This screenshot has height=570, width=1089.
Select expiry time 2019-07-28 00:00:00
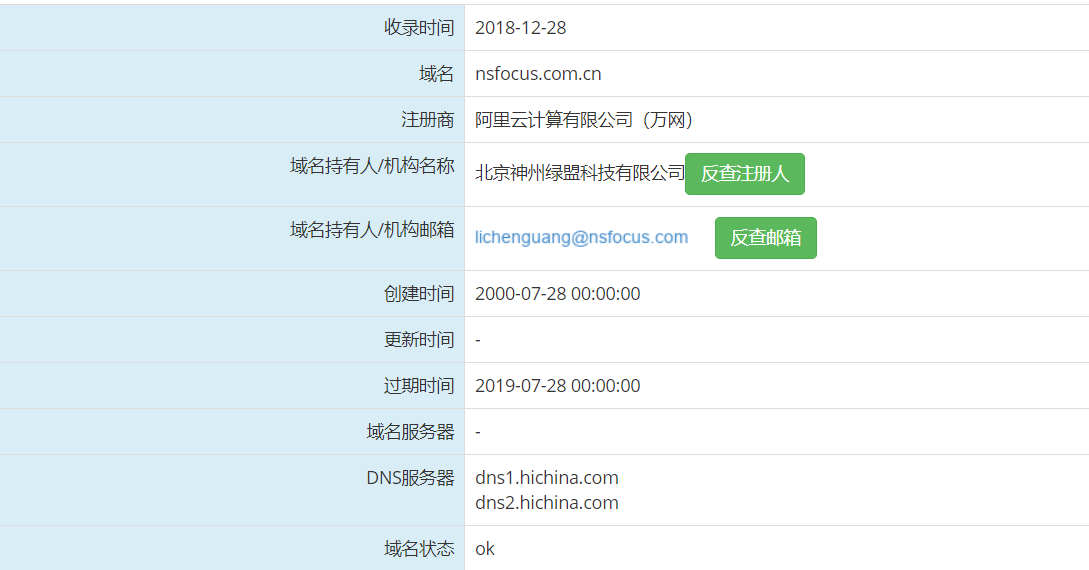[558, 386]
